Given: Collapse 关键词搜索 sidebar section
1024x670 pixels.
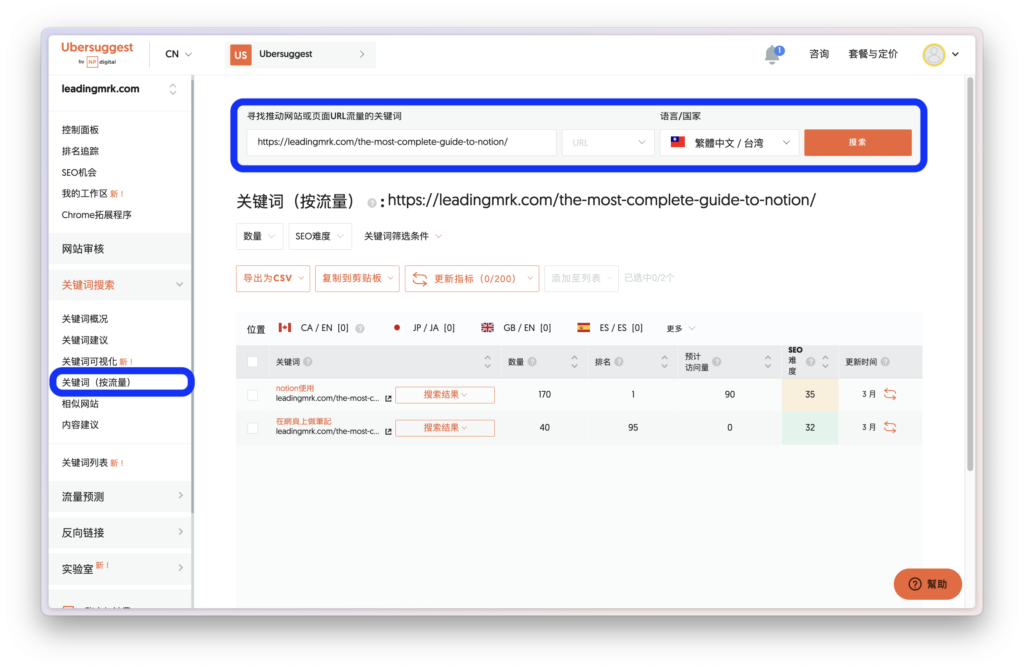Looking at the screenshot, I should (x=120, y=285).
